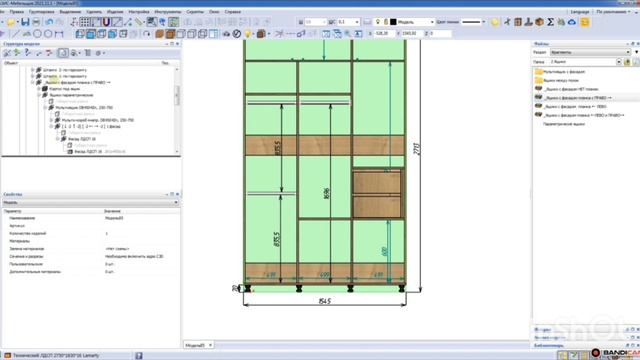
Task: Click the green arrows icon in structure panel
Action: click(17, 53)
